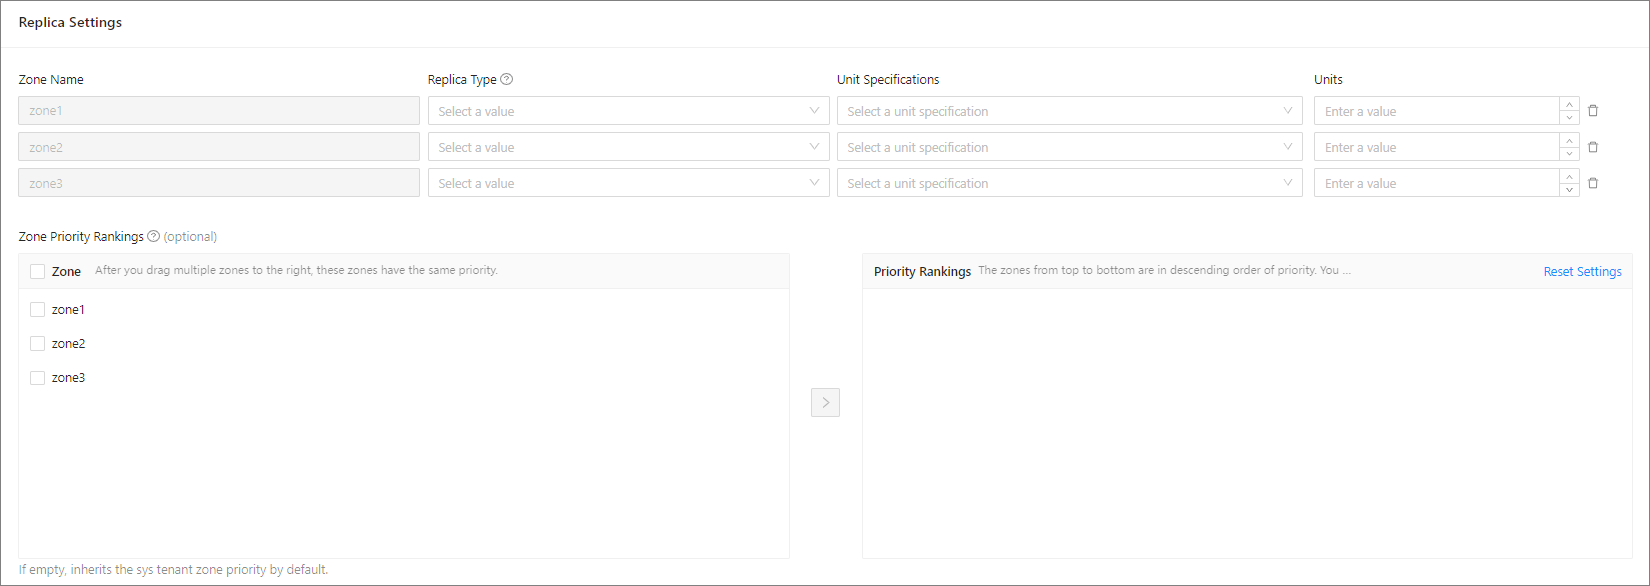
Task: Enable the zone3 checkbox
Action: [38, 378]
